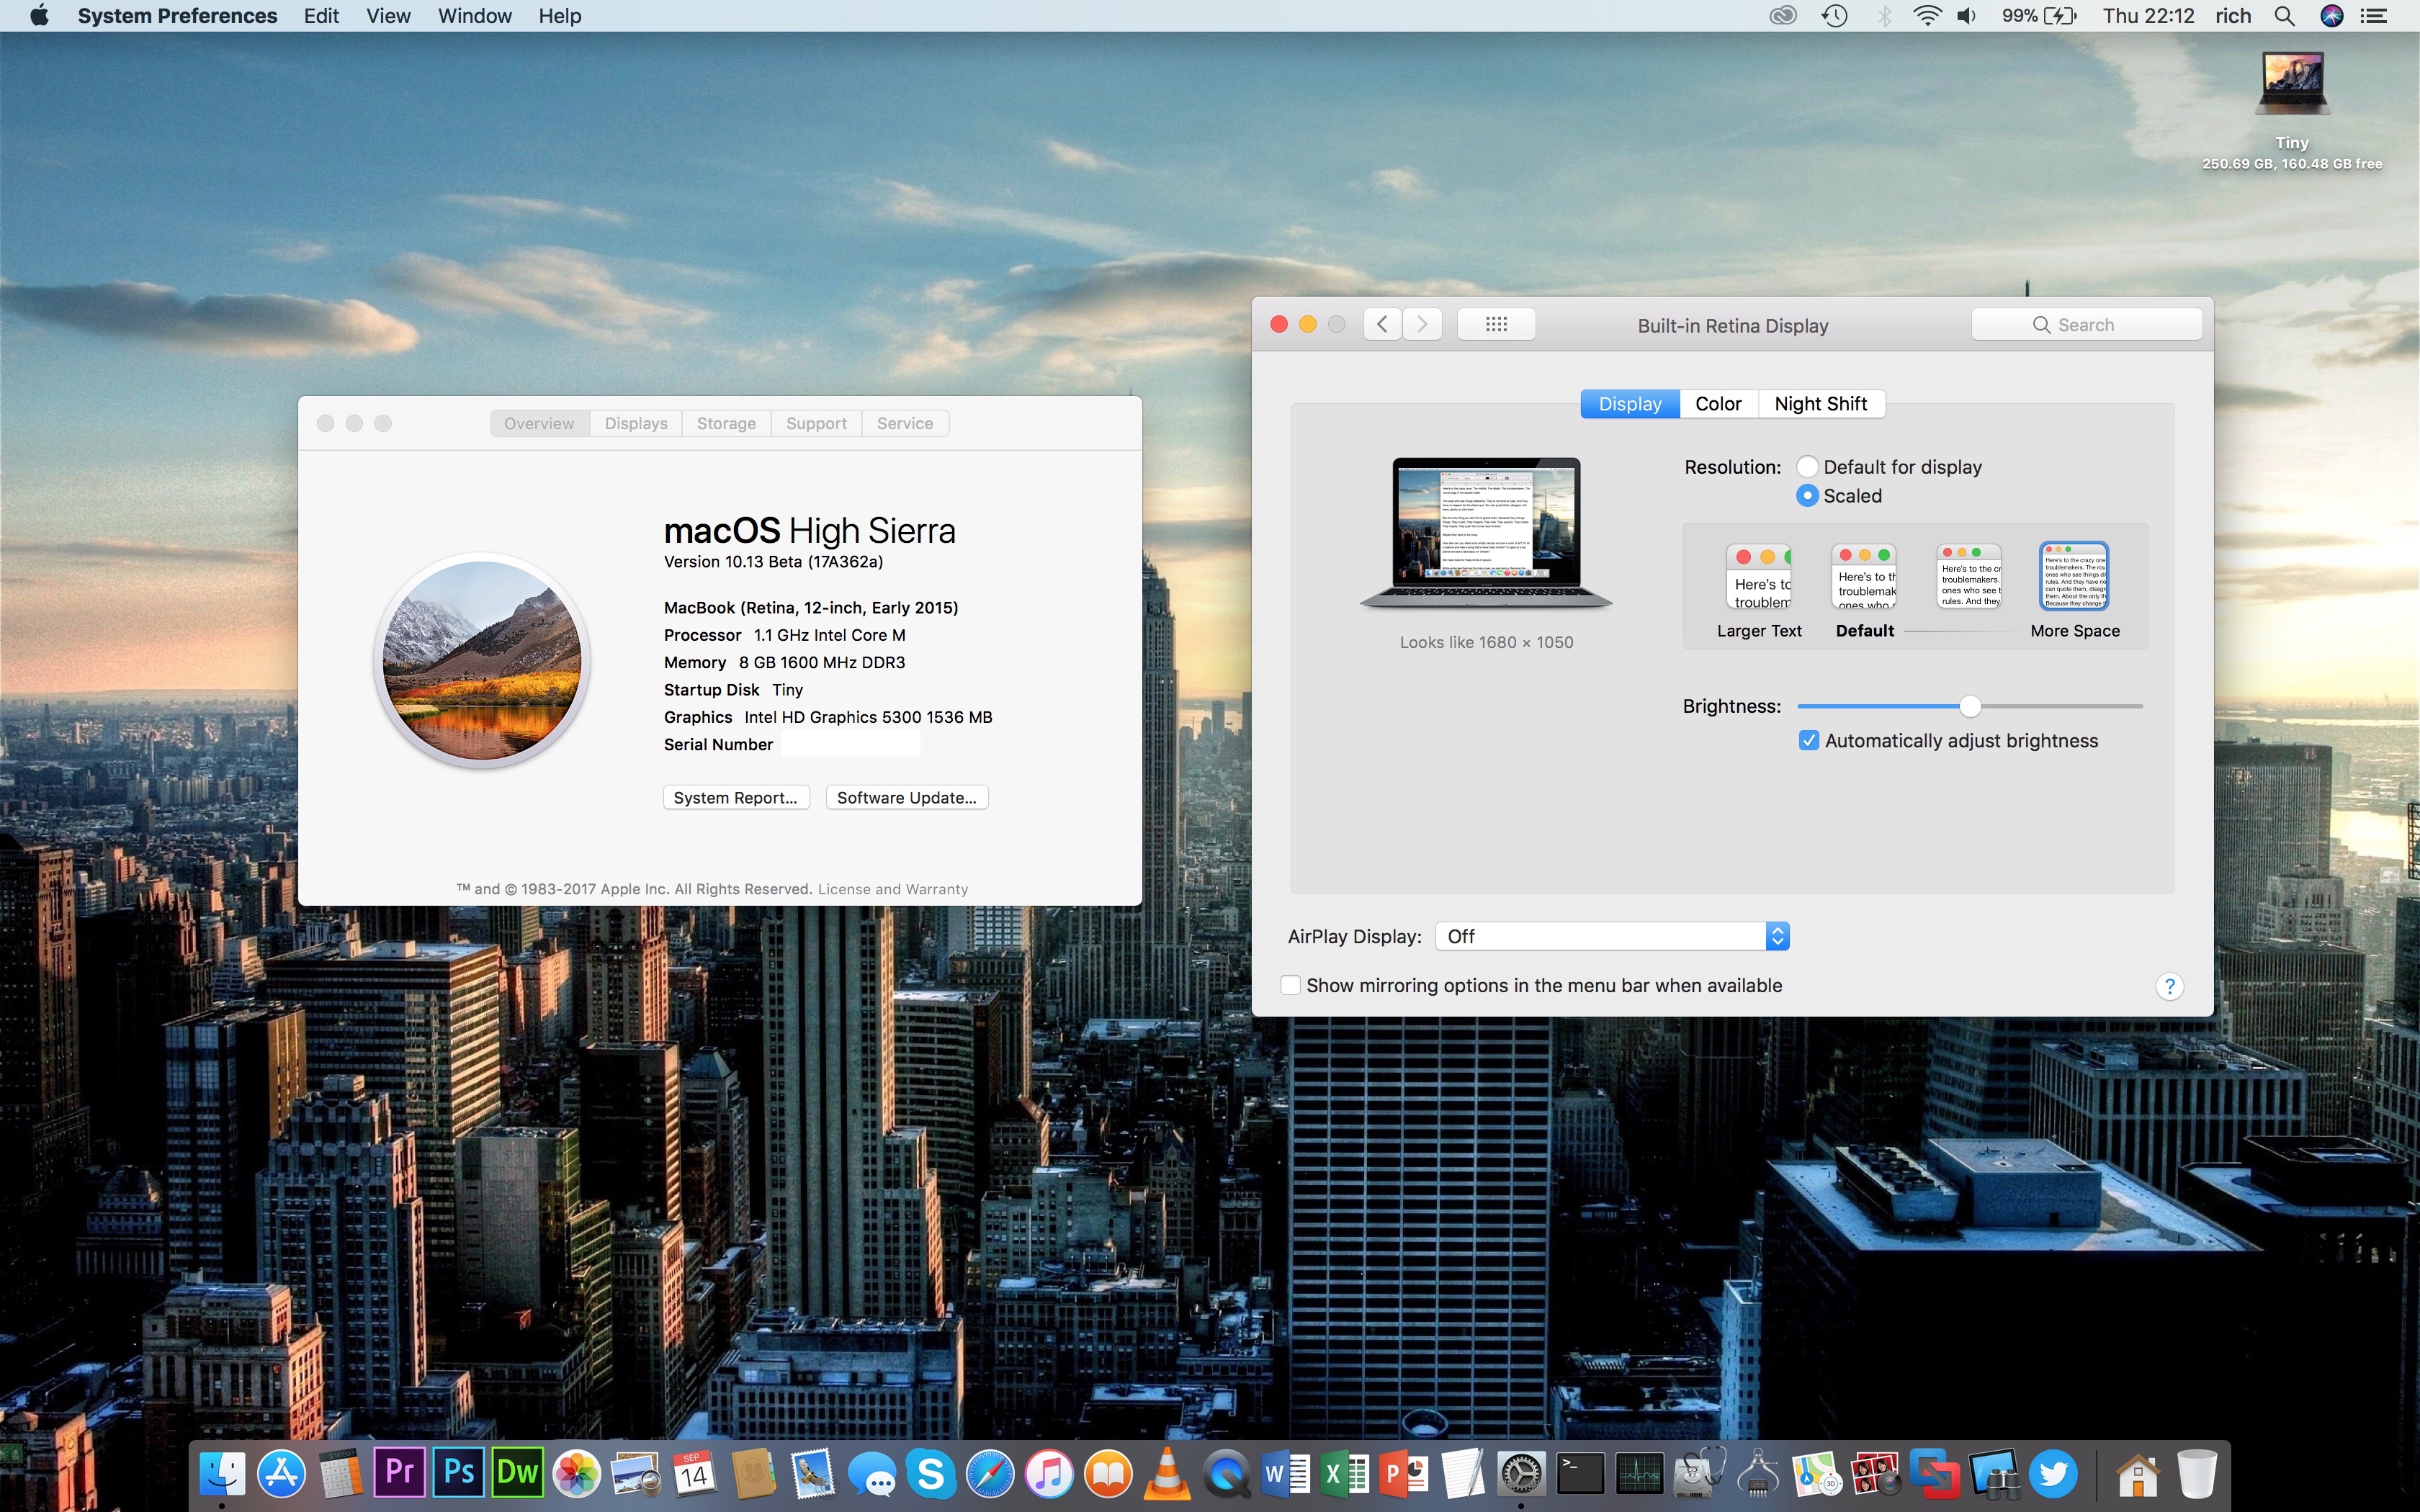The image size is (2420, 1512).
Task: Choose Larger Text scaling thumbnail
Action: (x=1759, y=577)
